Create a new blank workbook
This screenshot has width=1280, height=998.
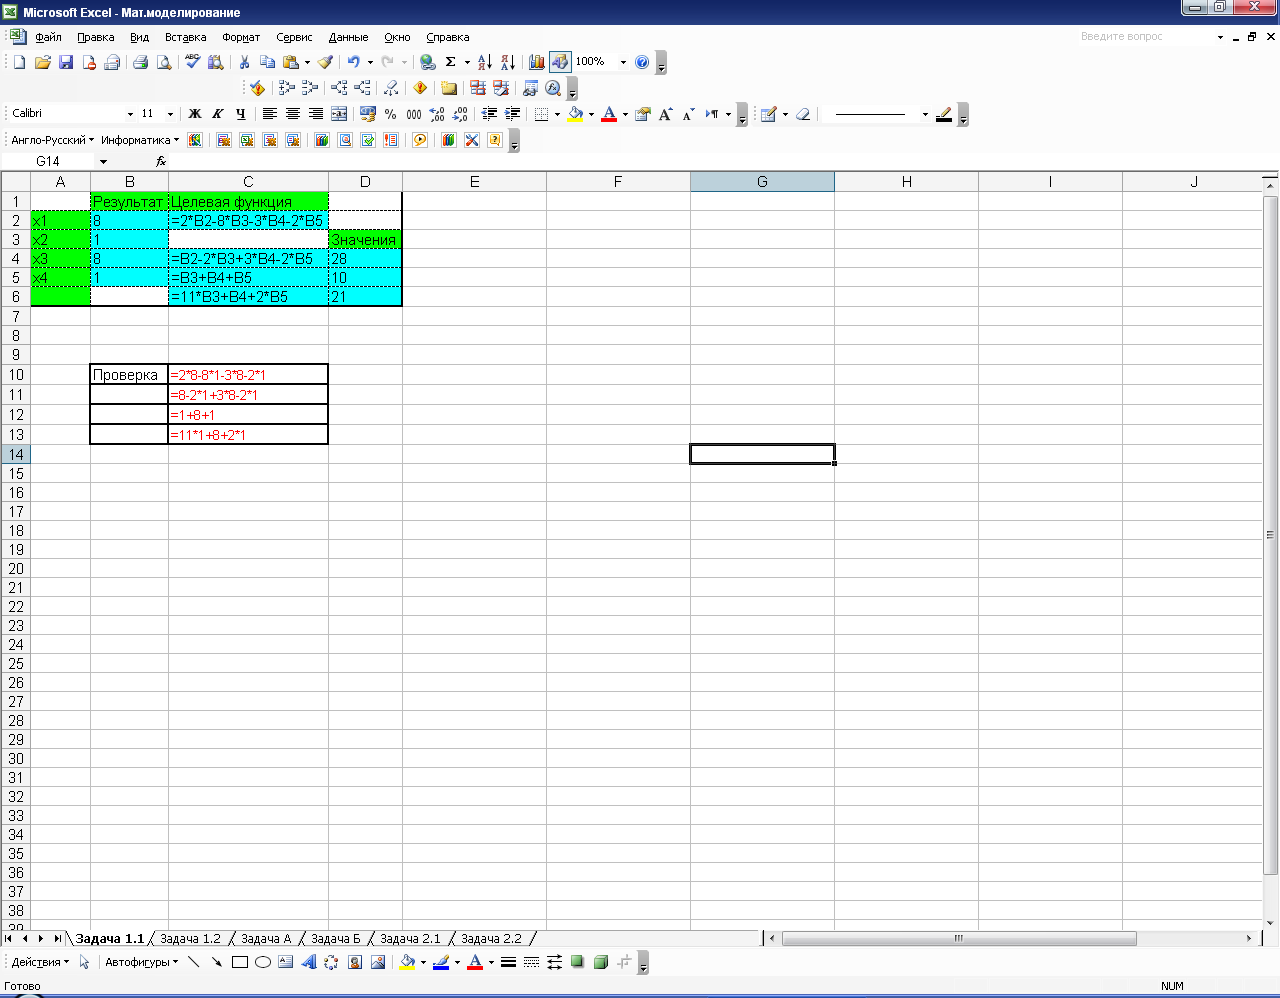pos(19,62)
